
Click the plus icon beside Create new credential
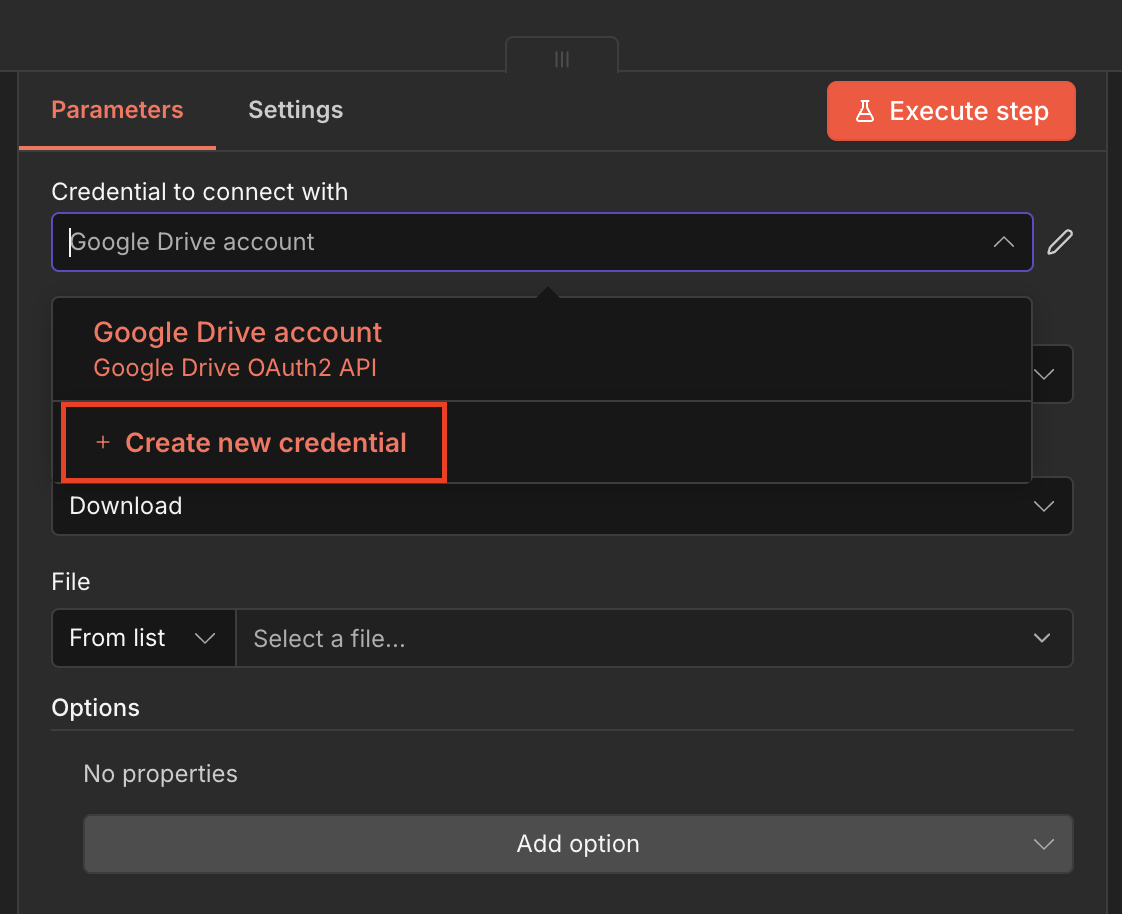click(x=103, y=442)
